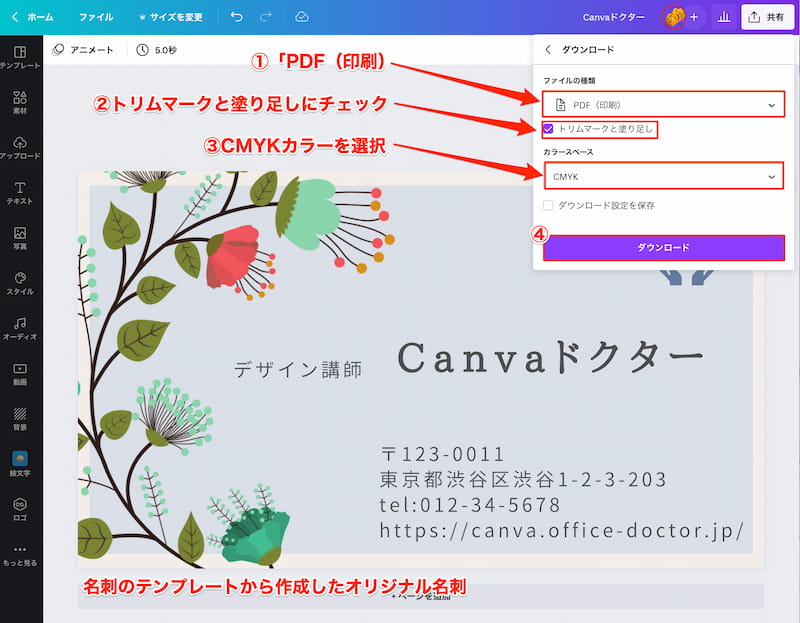Image resolution: width=800 pixels, height=623 pixels.
Task: Click the アニメート animate button
Action: click(x=83, y=49)
